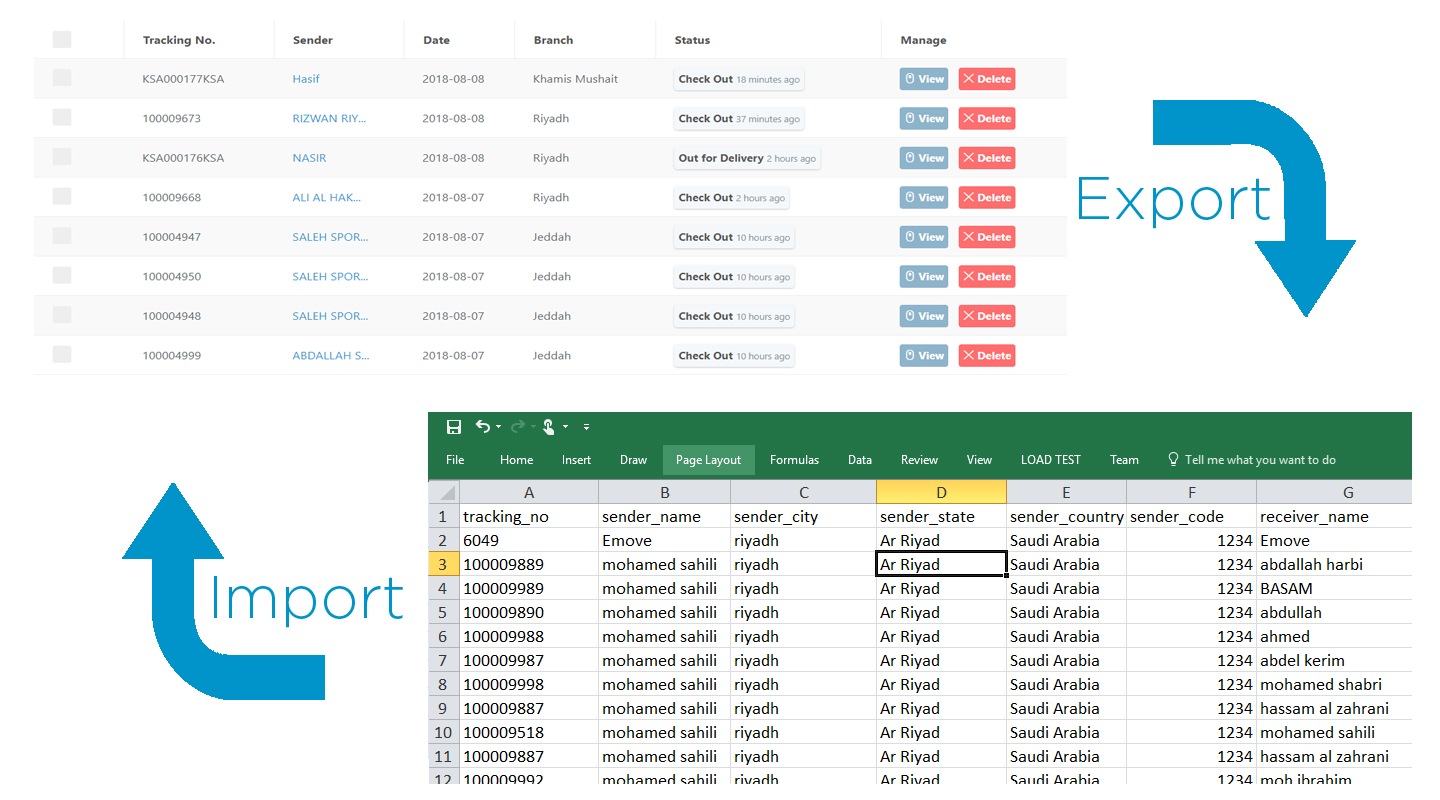Select column D header in the spreadsheet
1440x800 pixels.
point(941,492)
